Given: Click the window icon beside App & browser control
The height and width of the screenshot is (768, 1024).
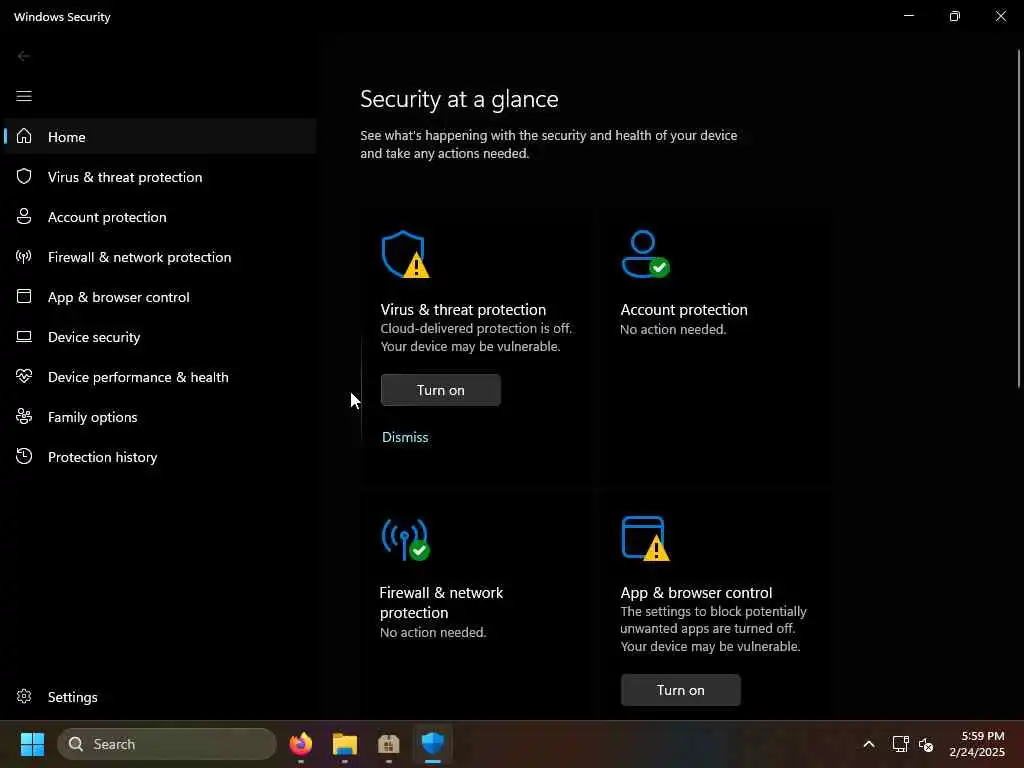Looking at the screenshot, I should pos(24,296).
